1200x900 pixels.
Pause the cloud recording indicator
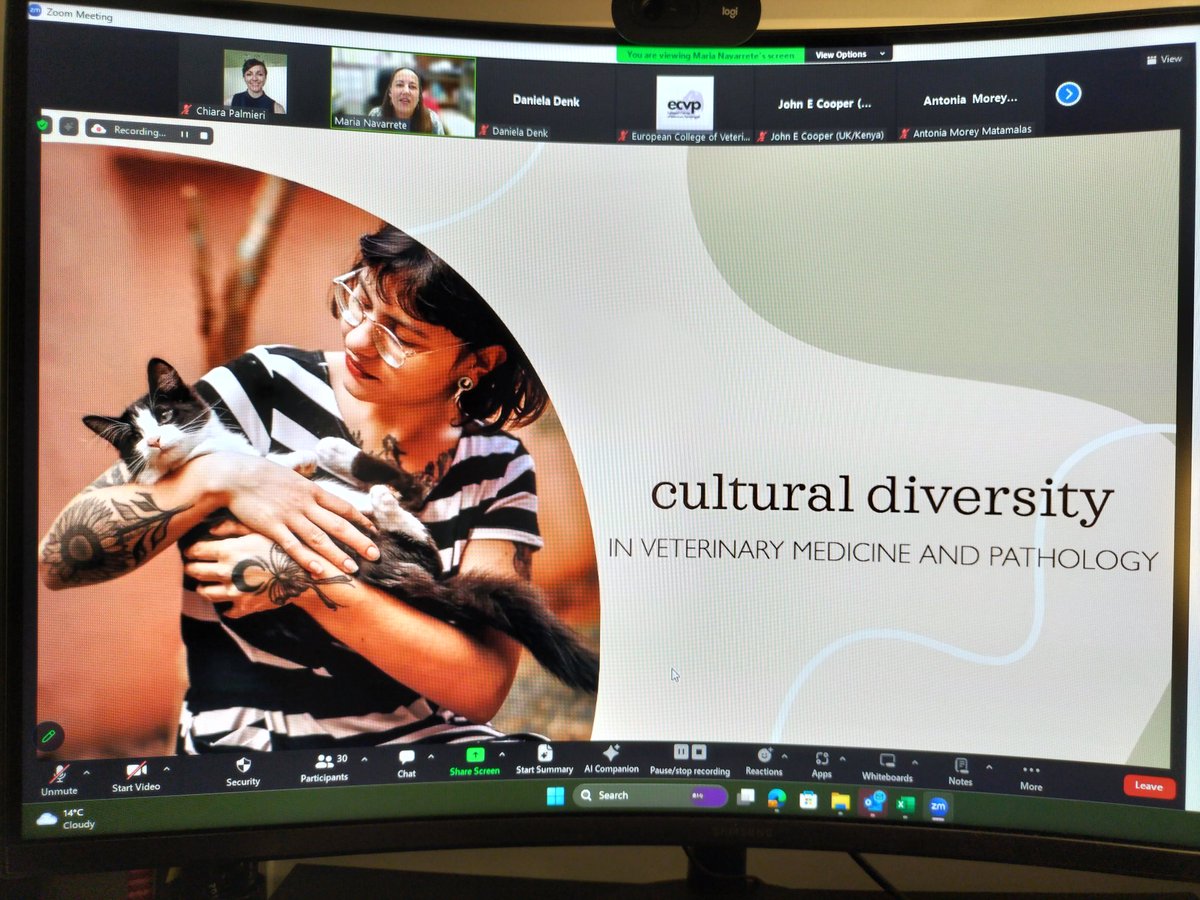pyautogui.click(x=183, y=133)
